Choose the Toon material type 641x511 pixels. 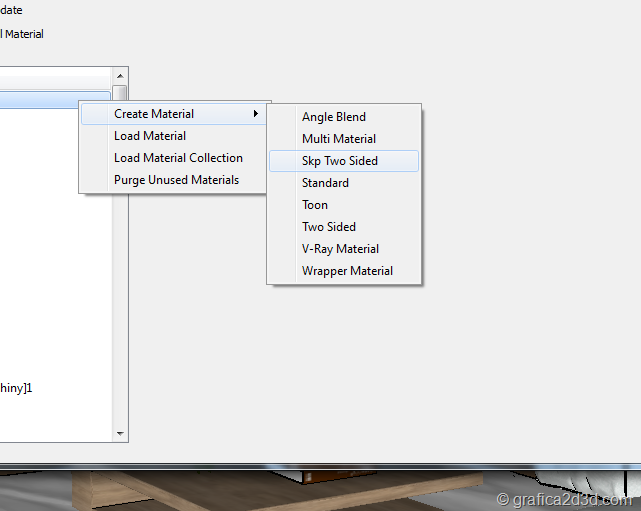pyautogui.click(x=315, y=205)
